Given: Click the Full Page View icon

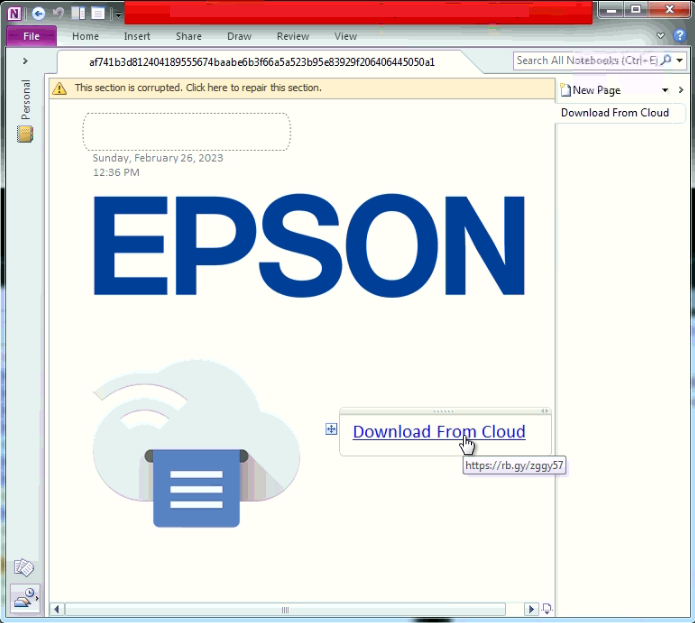Looking at the screenshot, I should (x=98, y=13).
